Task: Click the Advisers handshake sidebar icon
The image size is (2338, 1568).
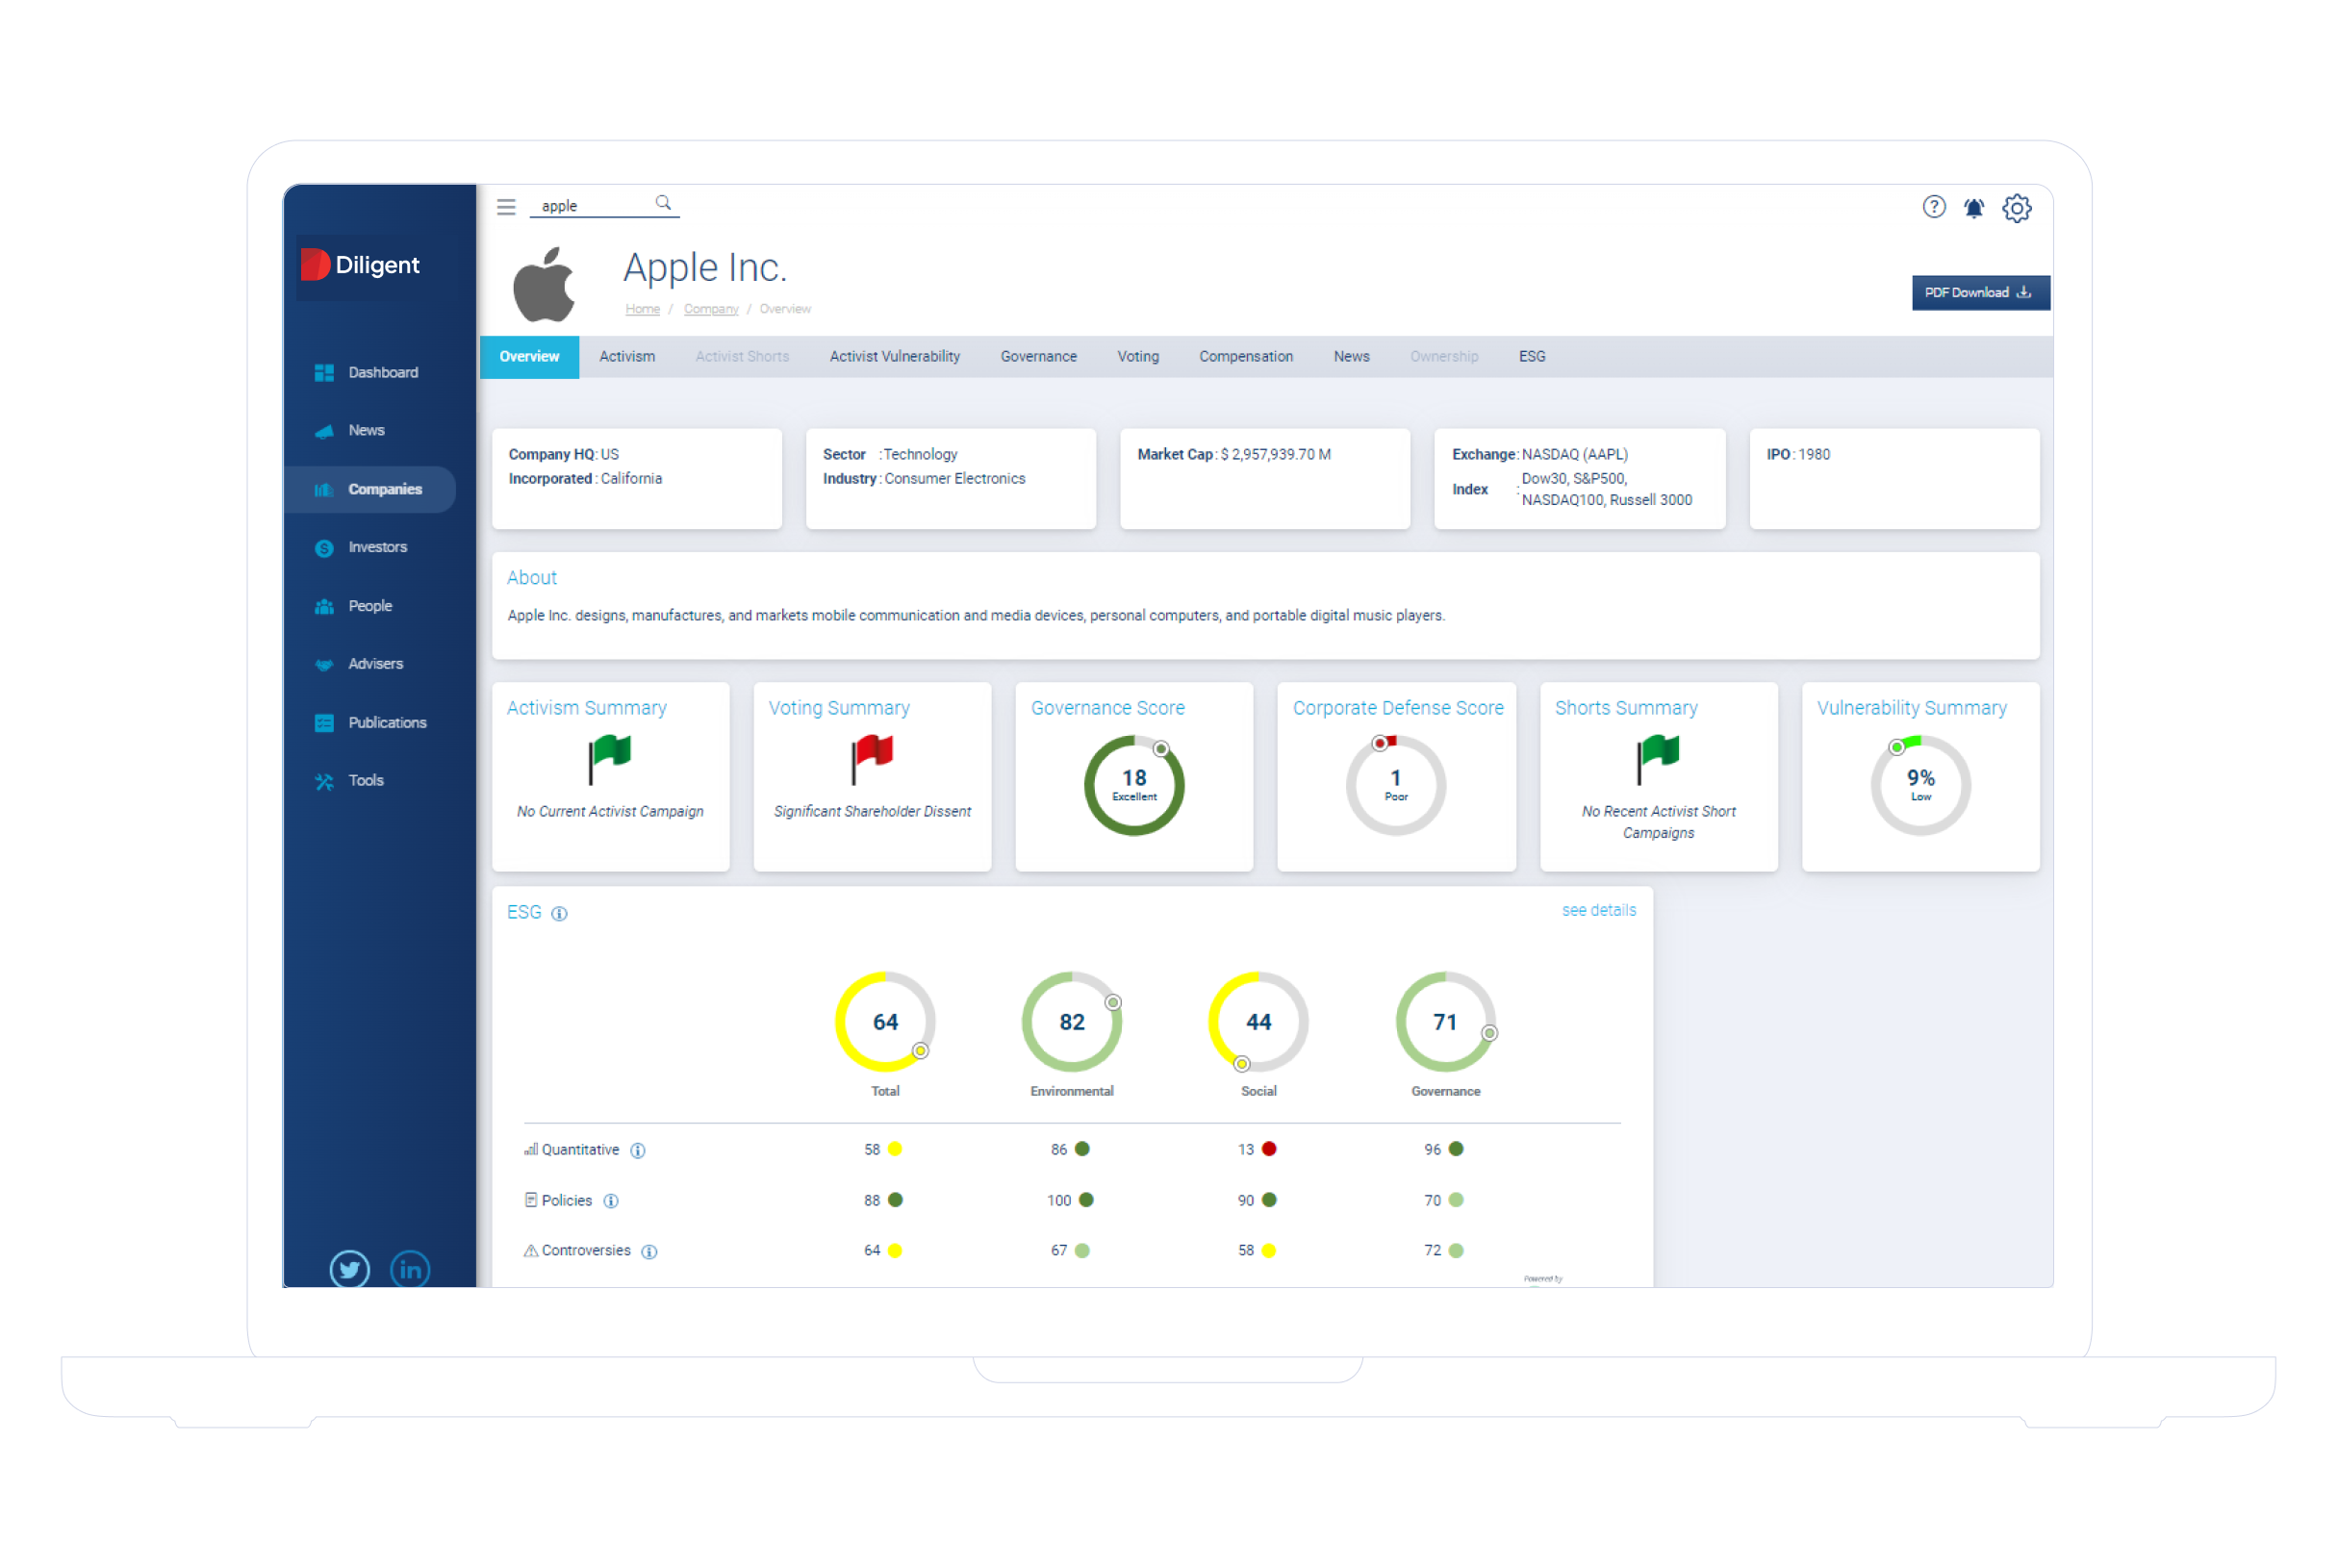Action: (324, 664)
